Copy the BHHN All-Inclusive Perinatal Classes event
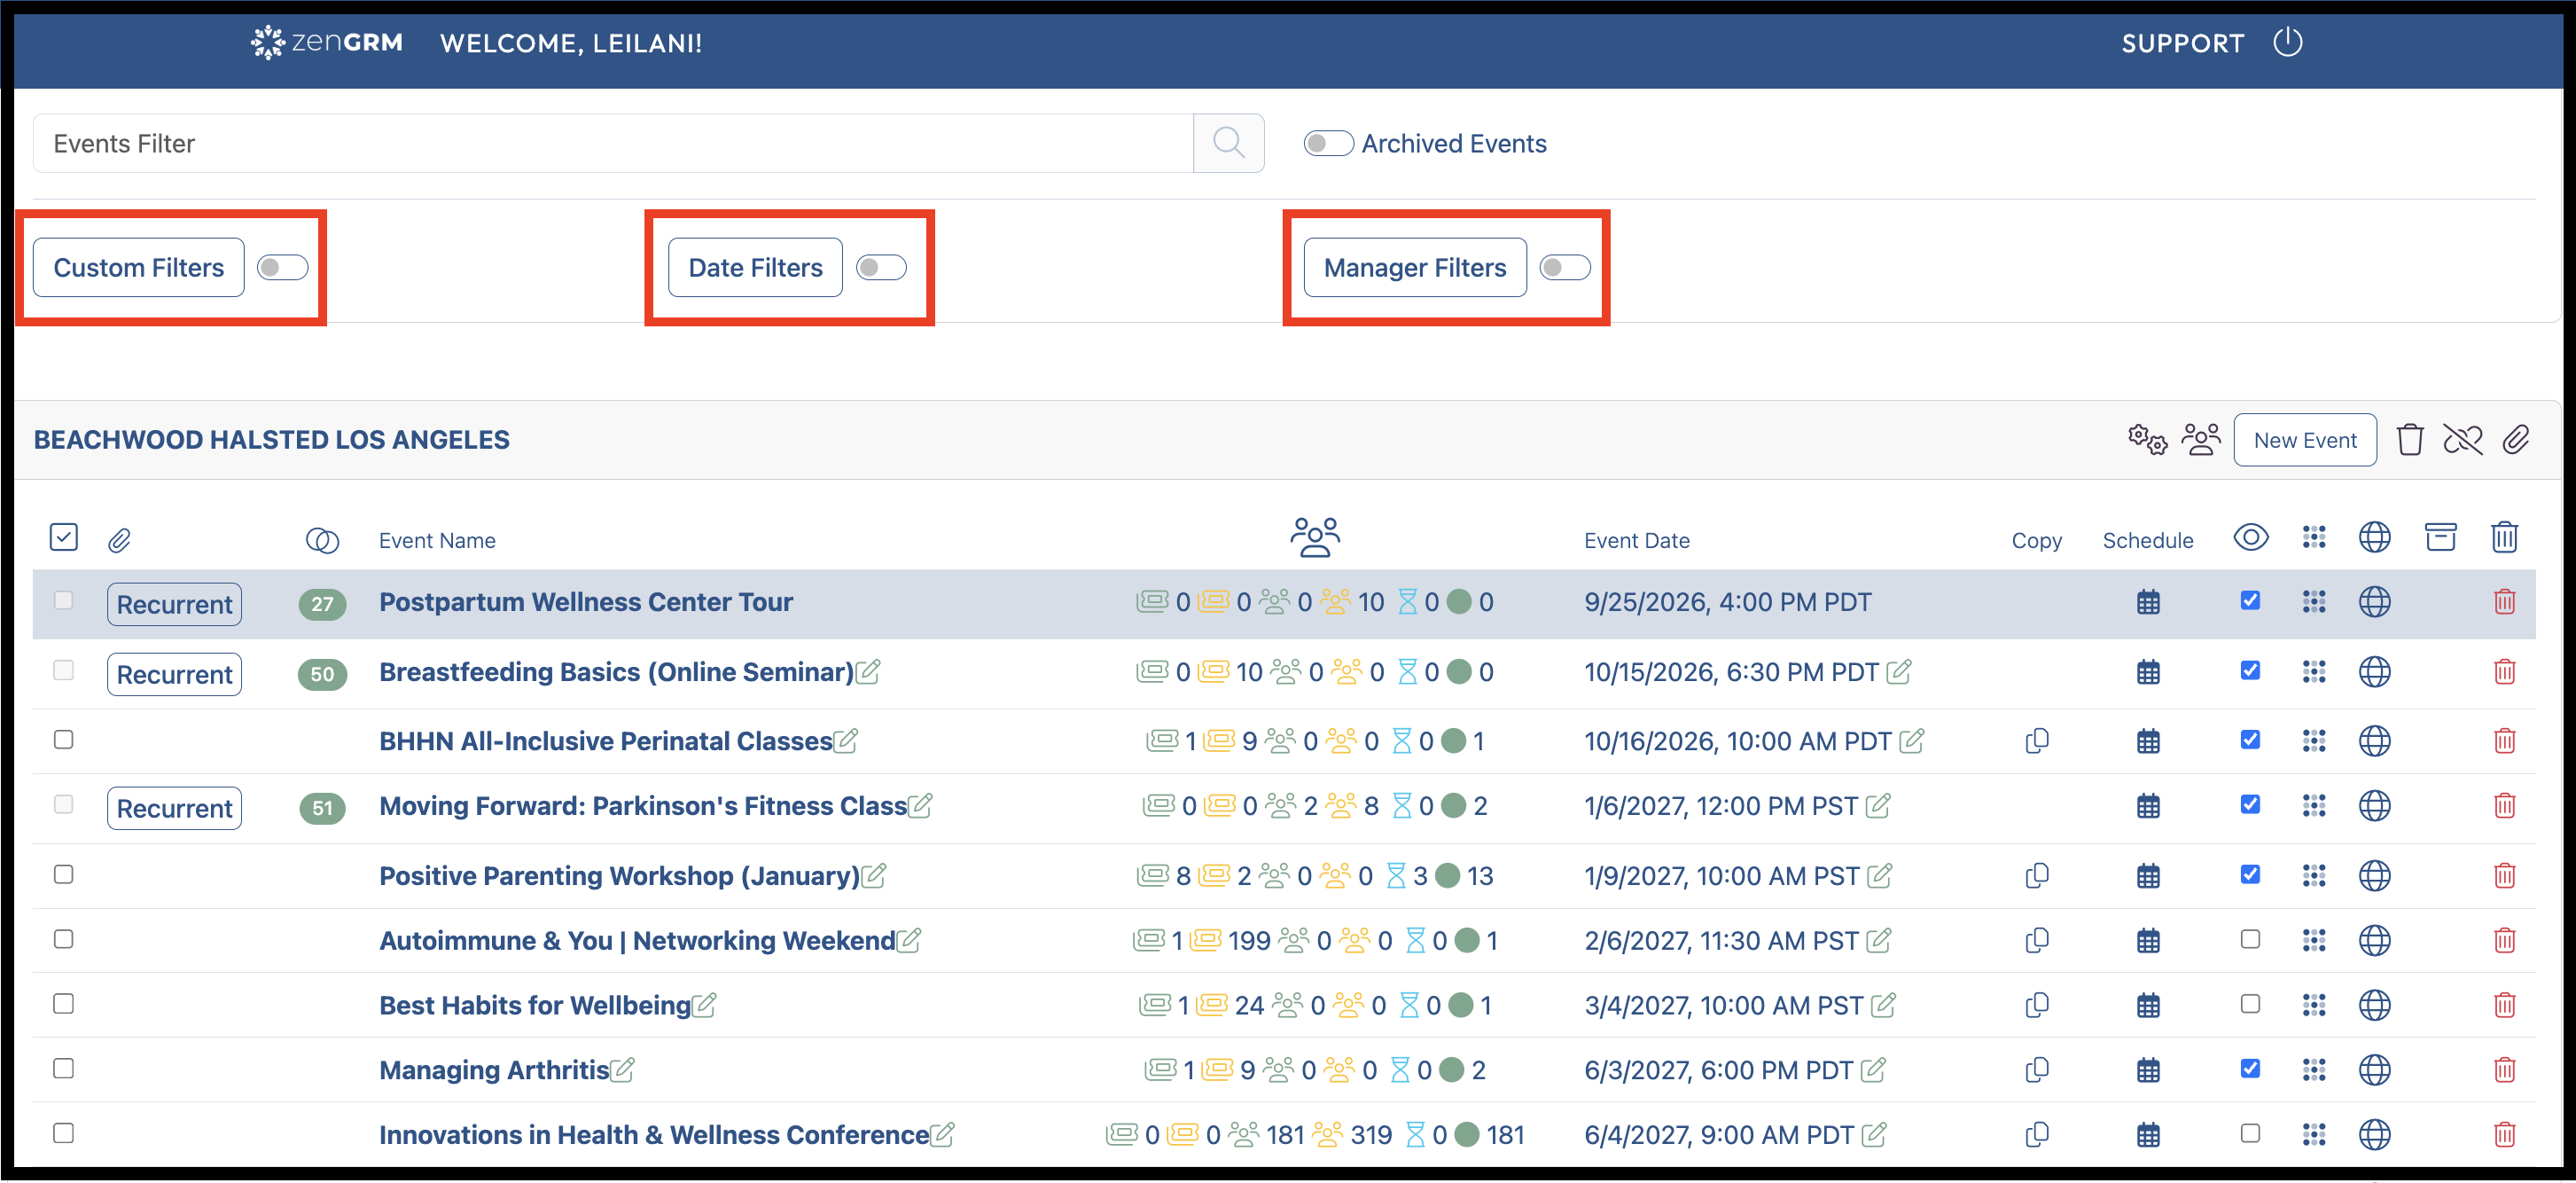The width and height of the screenshot is (2576, 1183). click(2037, 741)
